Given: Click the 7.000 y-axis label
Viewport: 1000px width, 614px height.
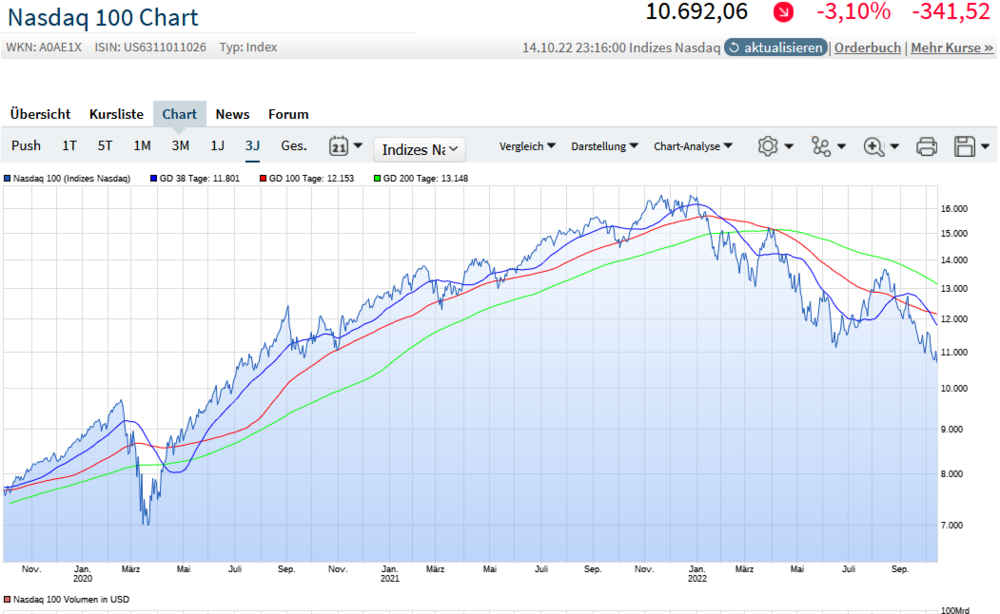Looking at the screenshot, I should click(x=952, y=525).
